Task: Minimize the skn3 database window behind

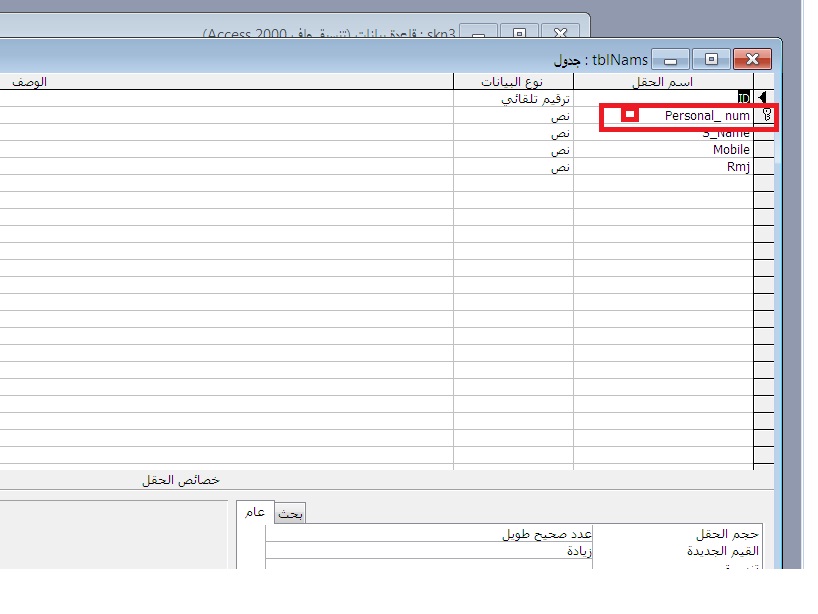Action: [478, 31]
